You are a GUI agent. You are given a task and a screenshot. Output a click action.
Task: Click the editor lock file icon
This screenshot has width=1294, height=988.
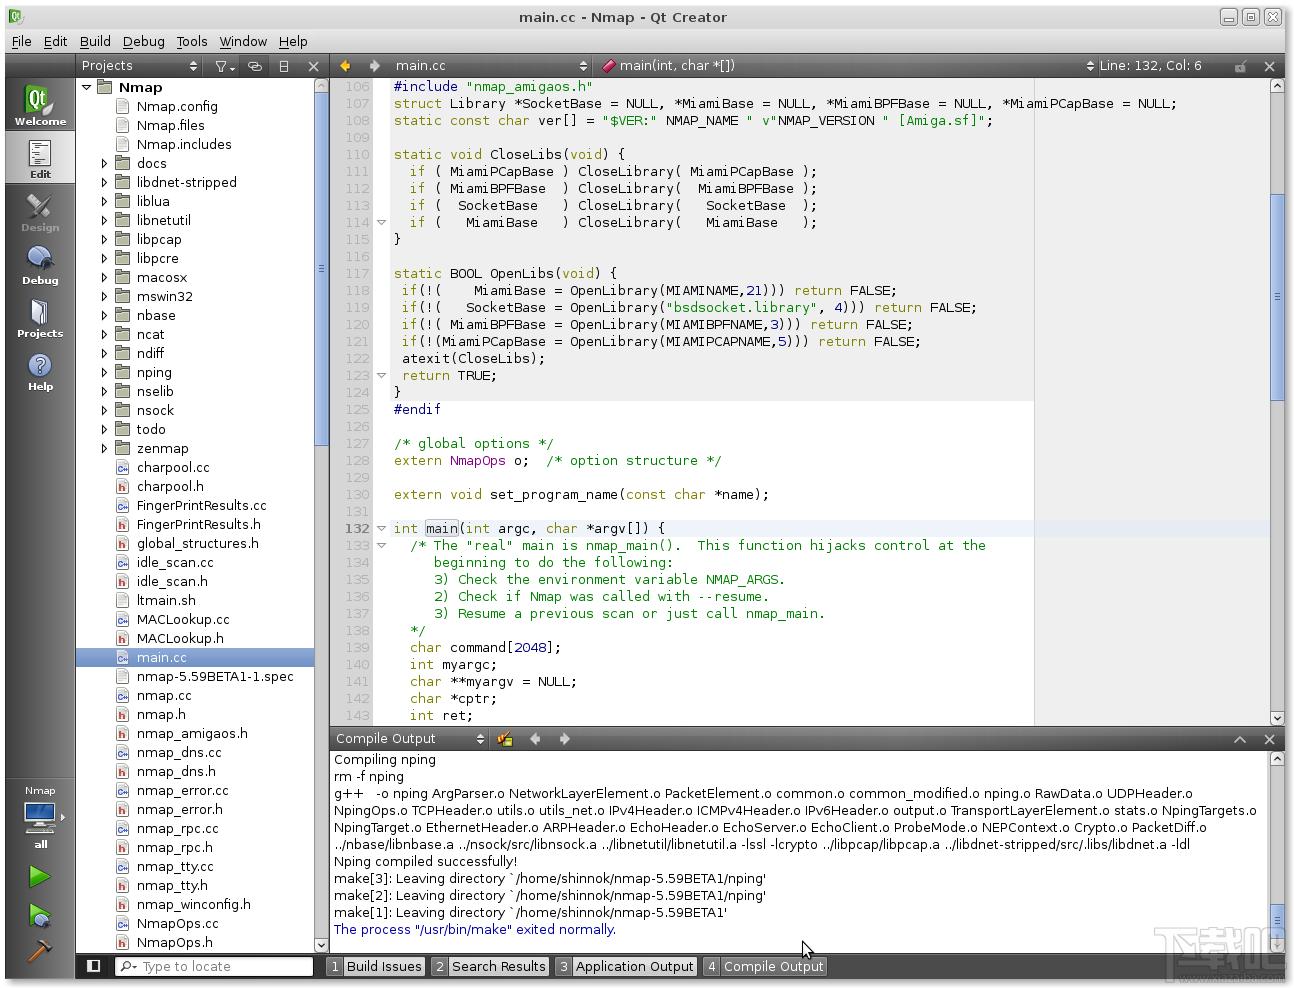coord(1240,66)
